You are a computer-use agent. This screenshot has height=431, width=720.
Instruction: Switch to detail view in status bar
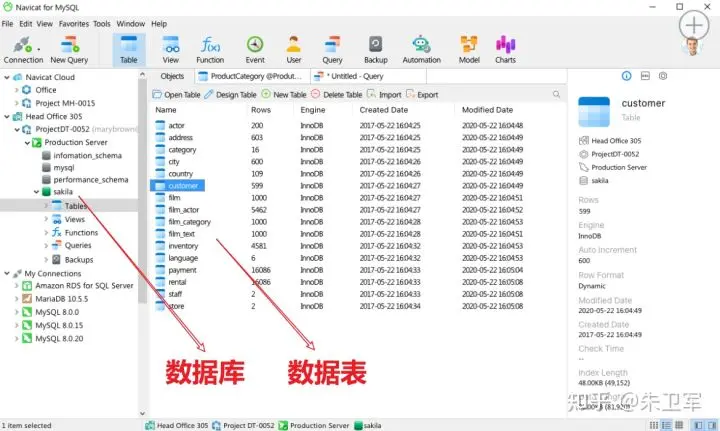tap(679, 425)
